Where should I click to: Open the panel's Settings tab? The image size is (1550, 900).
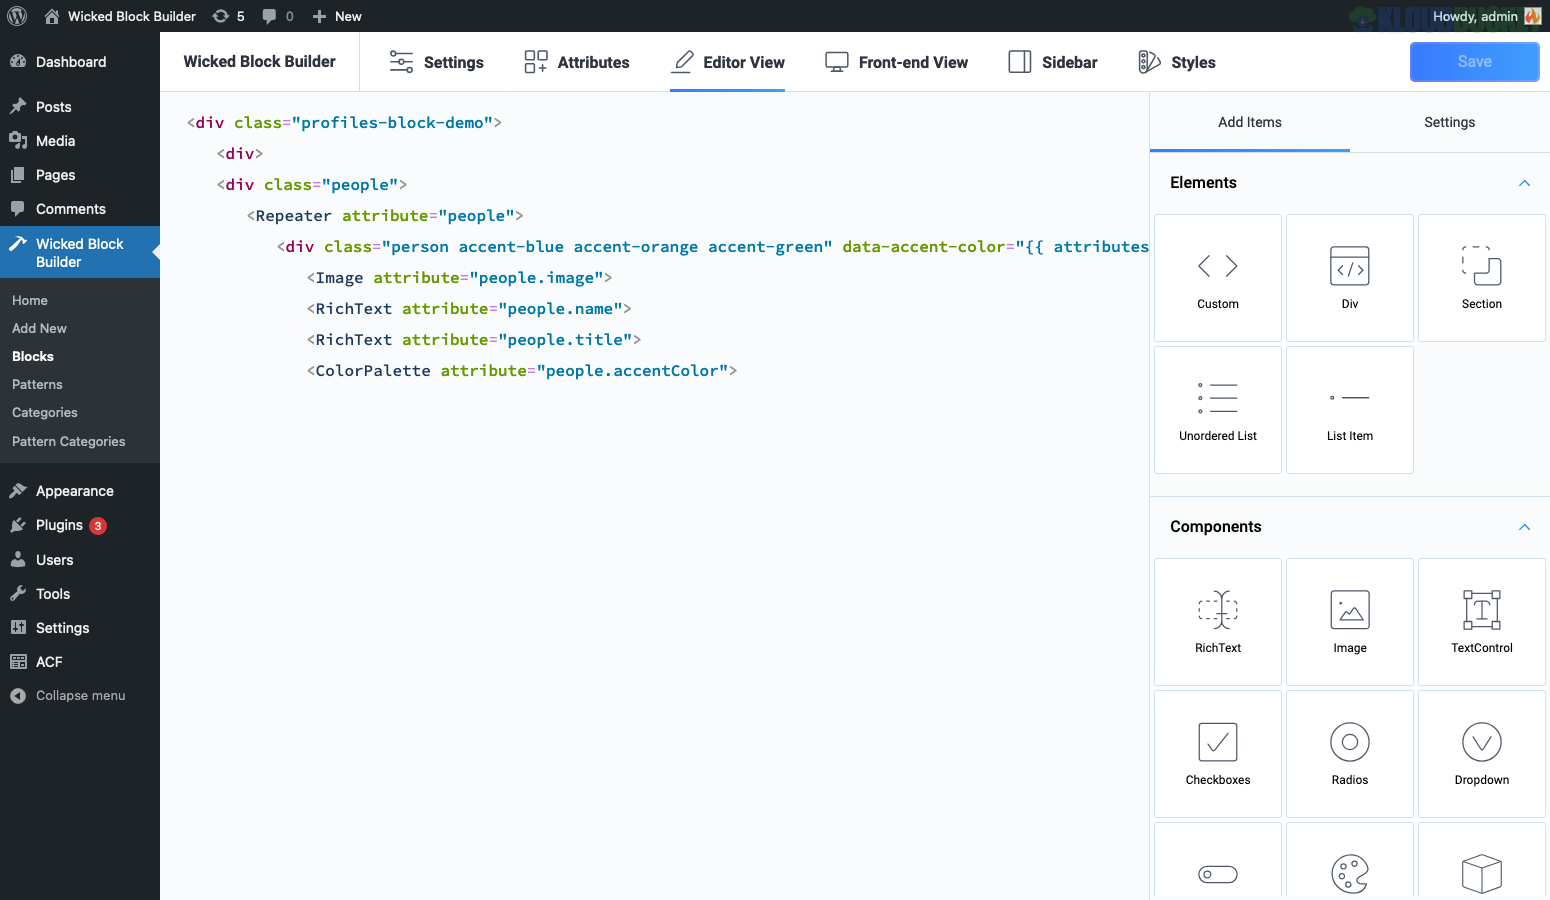coord(1449,122)
